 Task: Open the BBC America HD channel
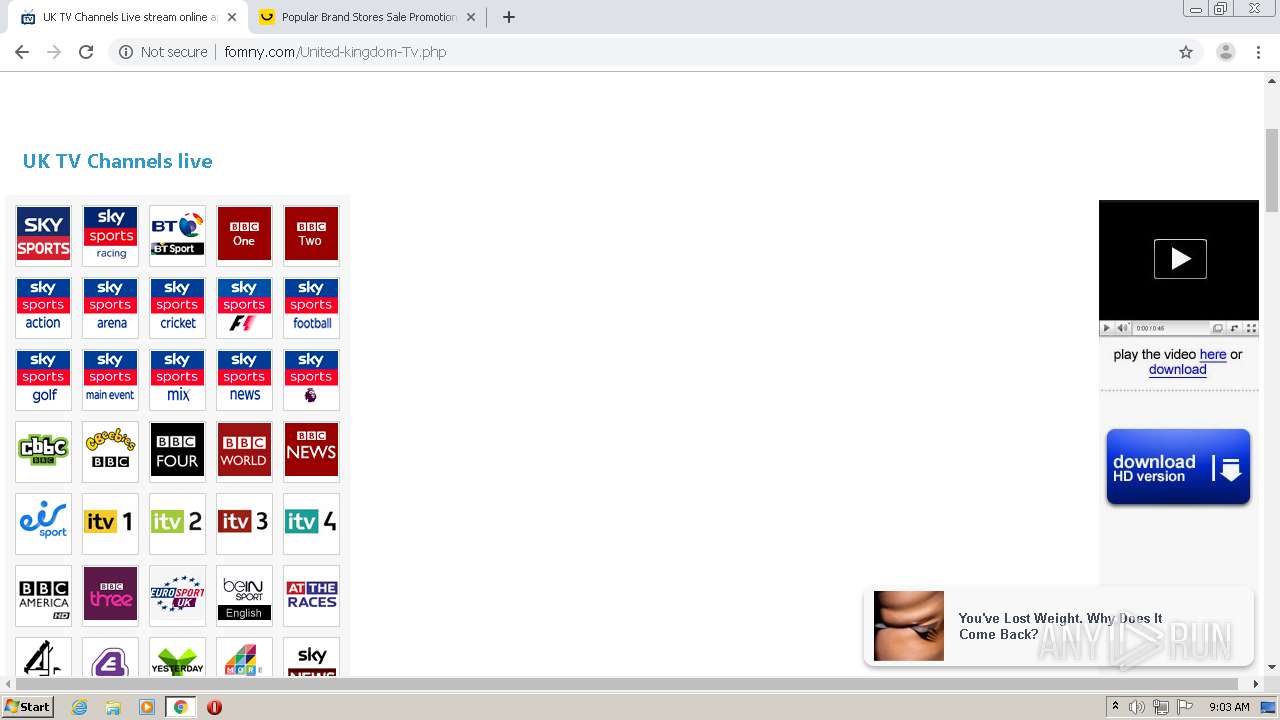click(x=43, y=596)
